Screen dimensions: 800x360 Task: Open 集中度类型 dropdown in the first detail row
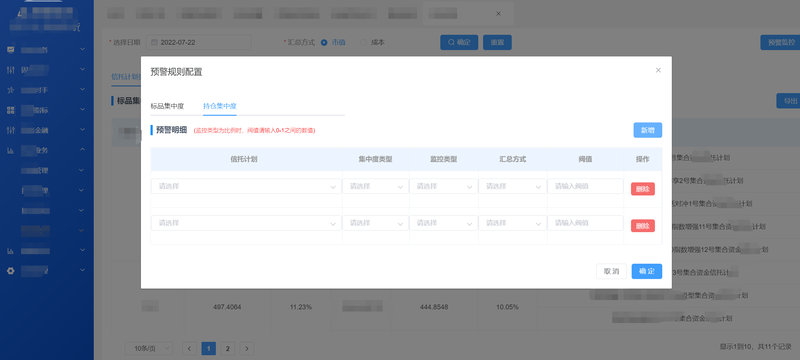tap(376, 187)
